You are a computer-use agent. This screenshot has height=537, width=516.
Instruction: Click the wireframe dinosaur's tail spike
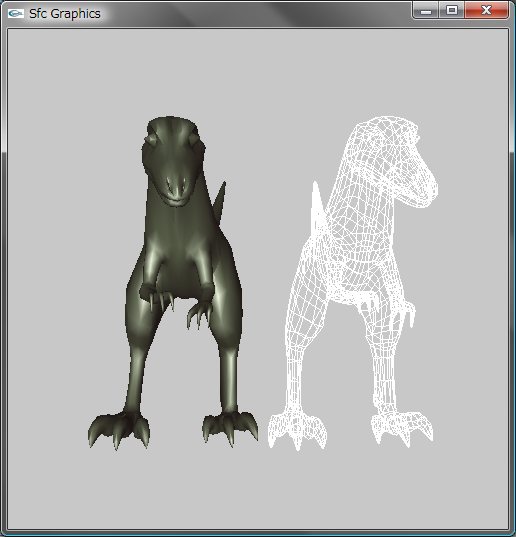click(317, 204)
